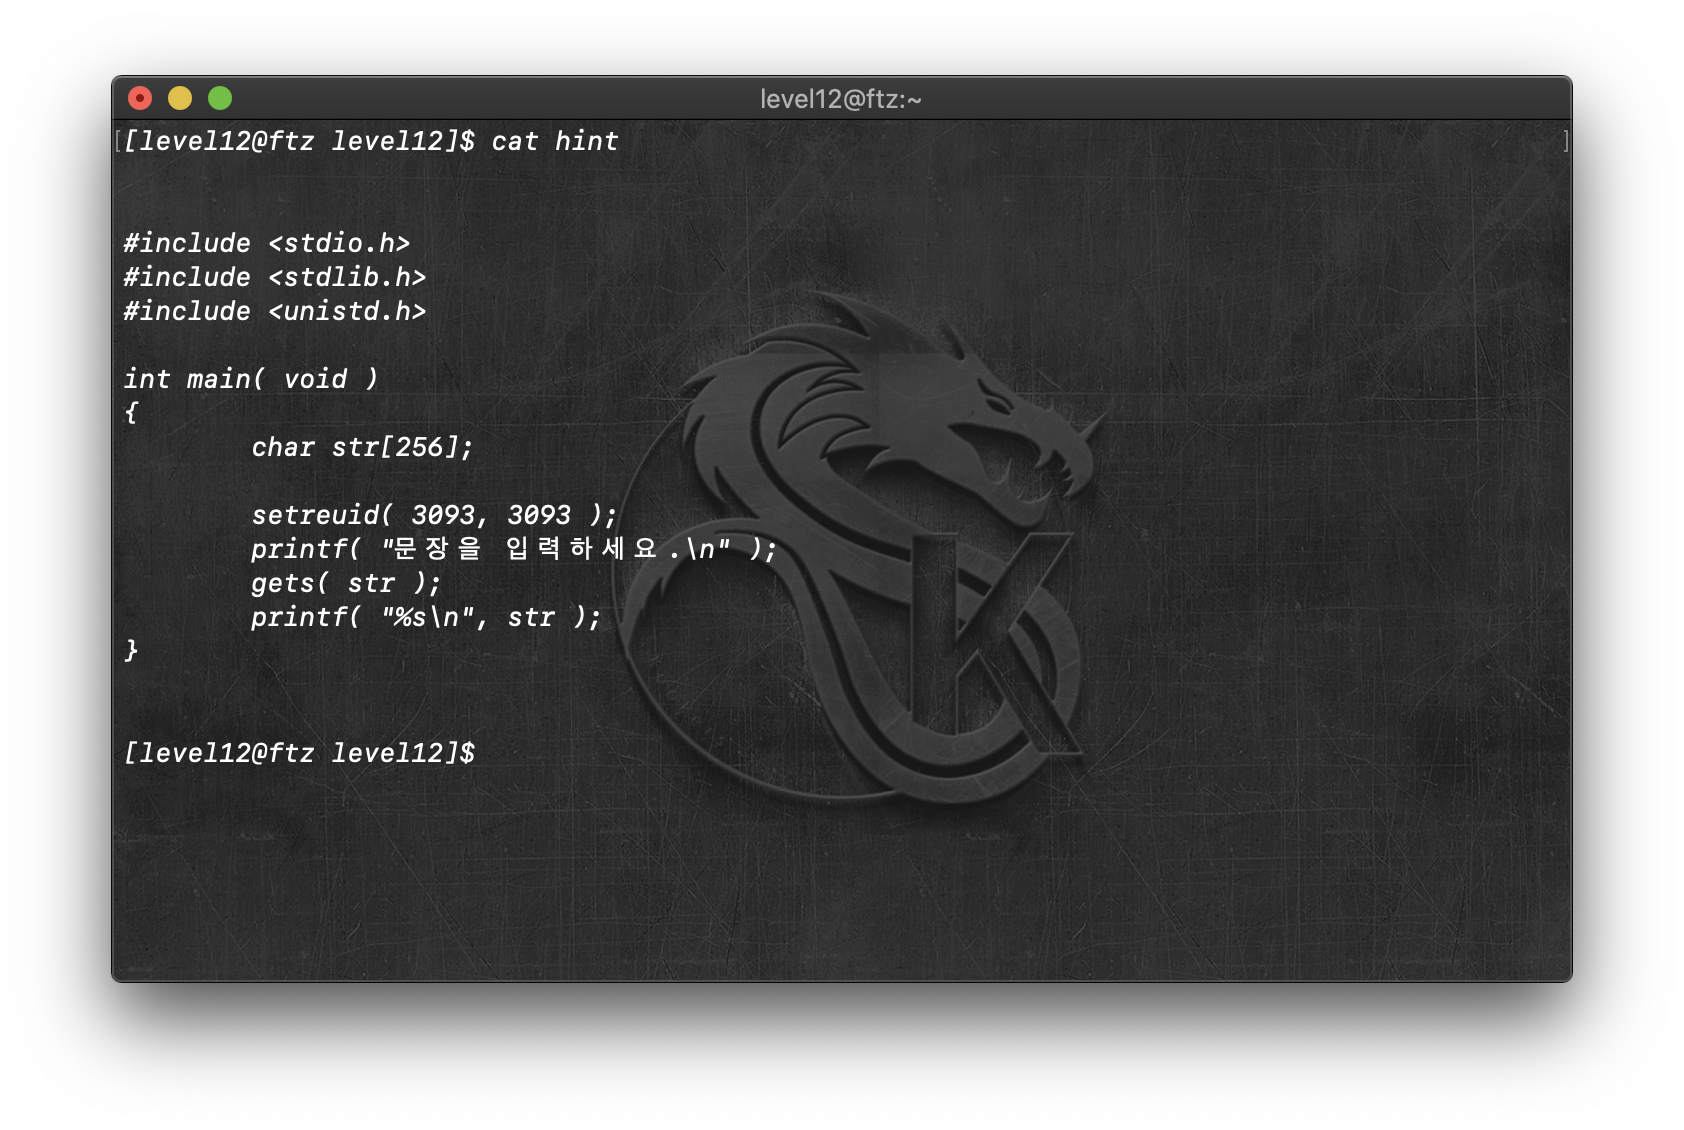Click the window title level12@ftz:~
Screen dimensions: 1684x1130
click(x=841, y=99)
